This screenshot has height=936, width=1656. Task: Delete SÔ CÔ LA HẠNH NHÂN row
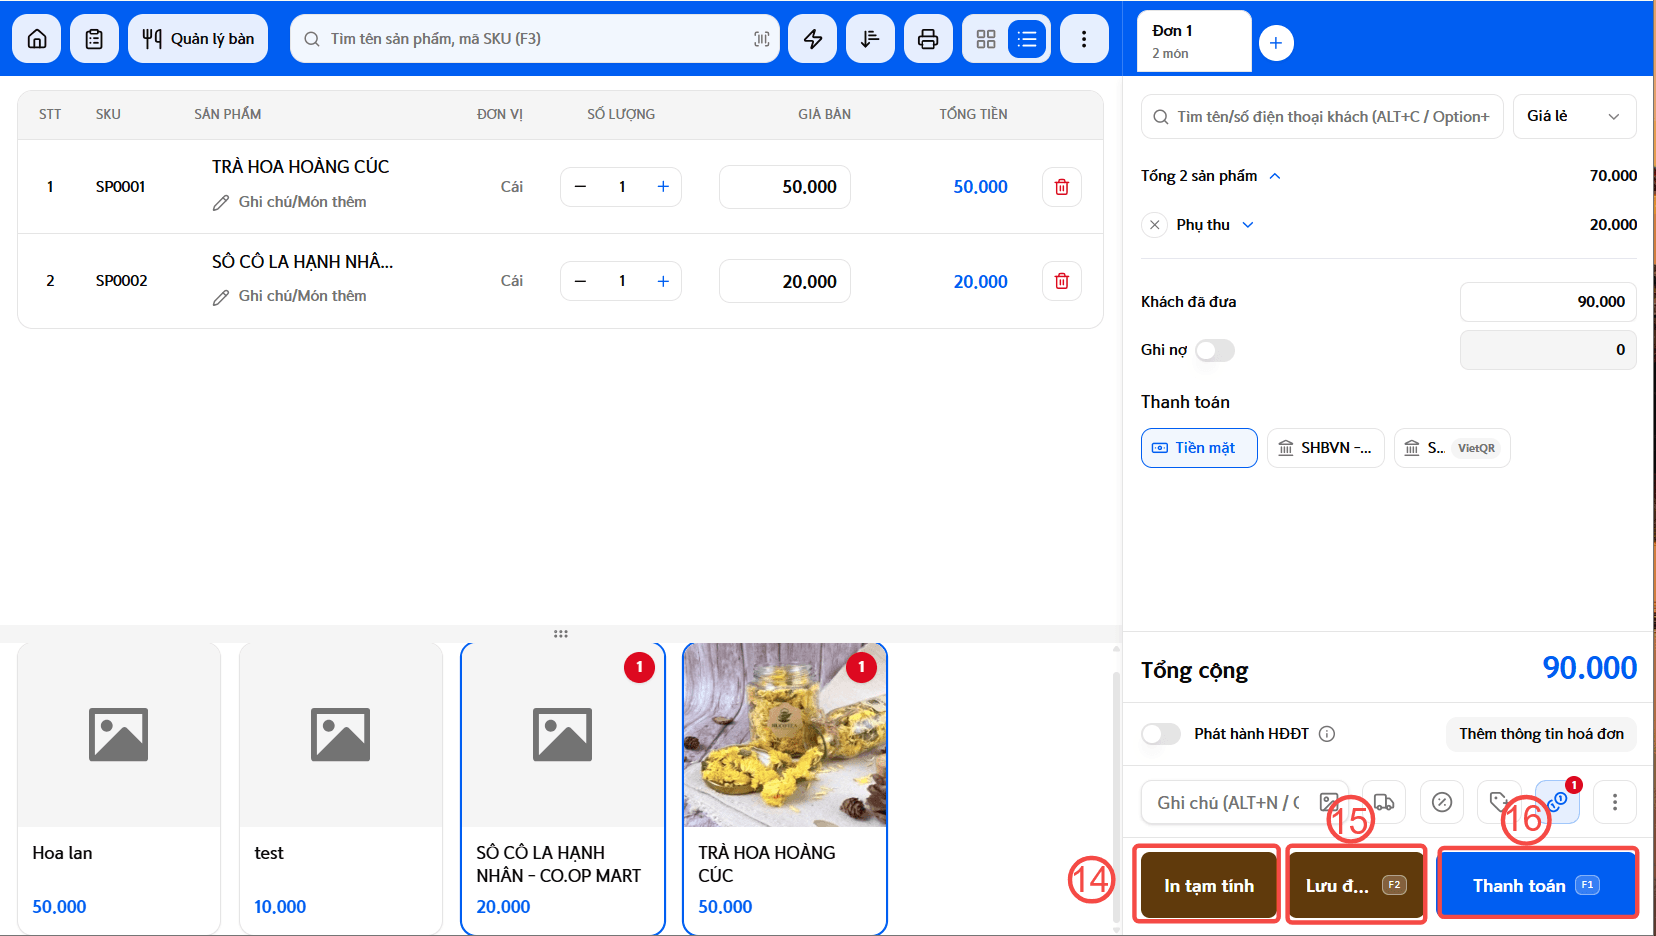pos(1062,281)
